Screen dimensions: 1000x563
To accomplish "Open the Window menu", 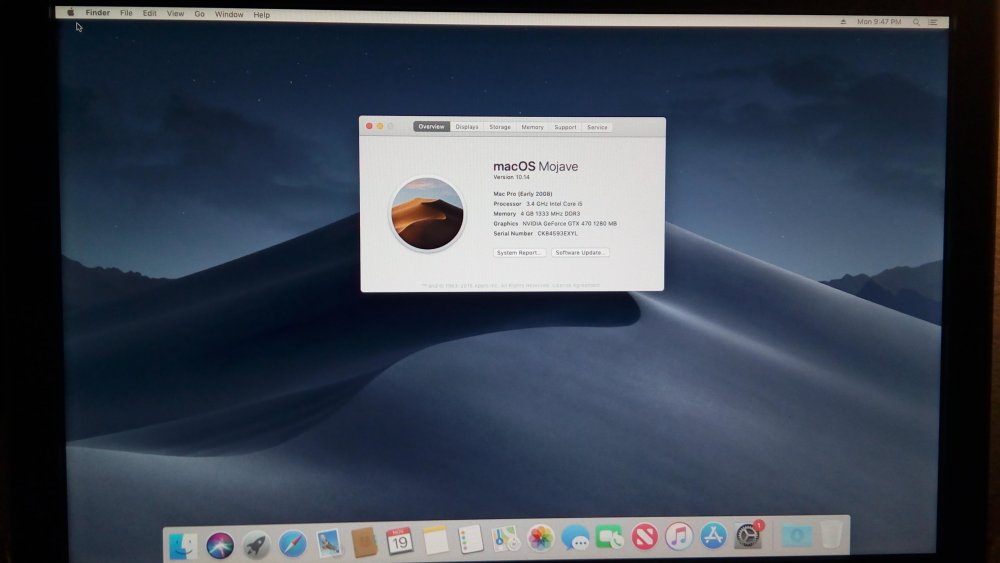I will click(229, 14).
